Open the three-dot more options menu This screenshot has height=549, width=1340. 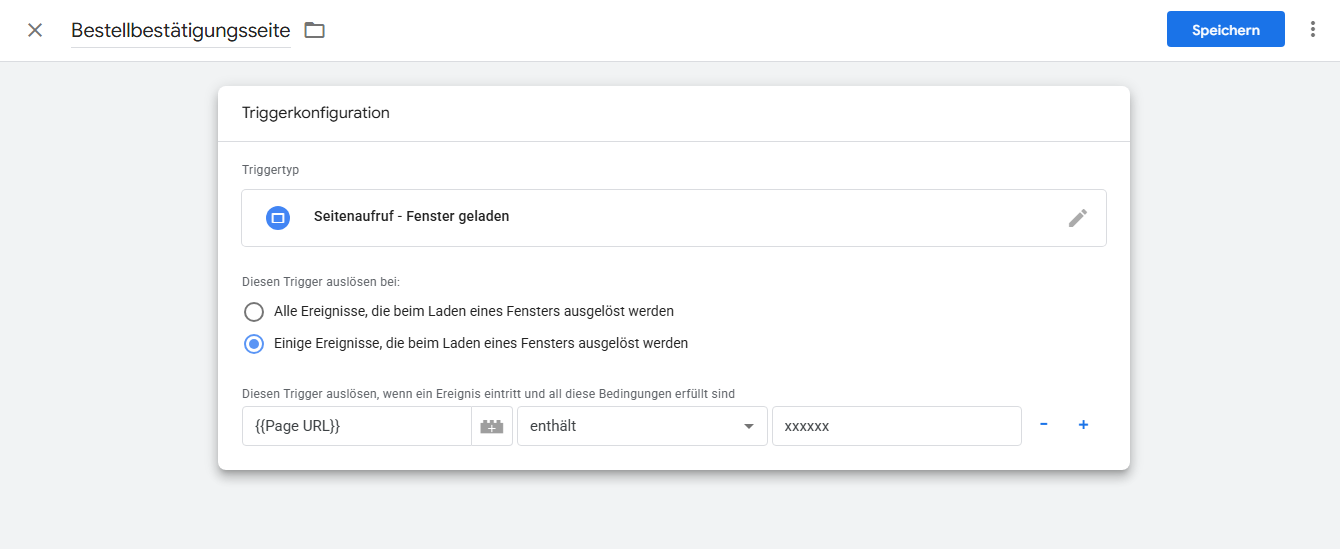pyautogui.click(x=1313, y=30)
